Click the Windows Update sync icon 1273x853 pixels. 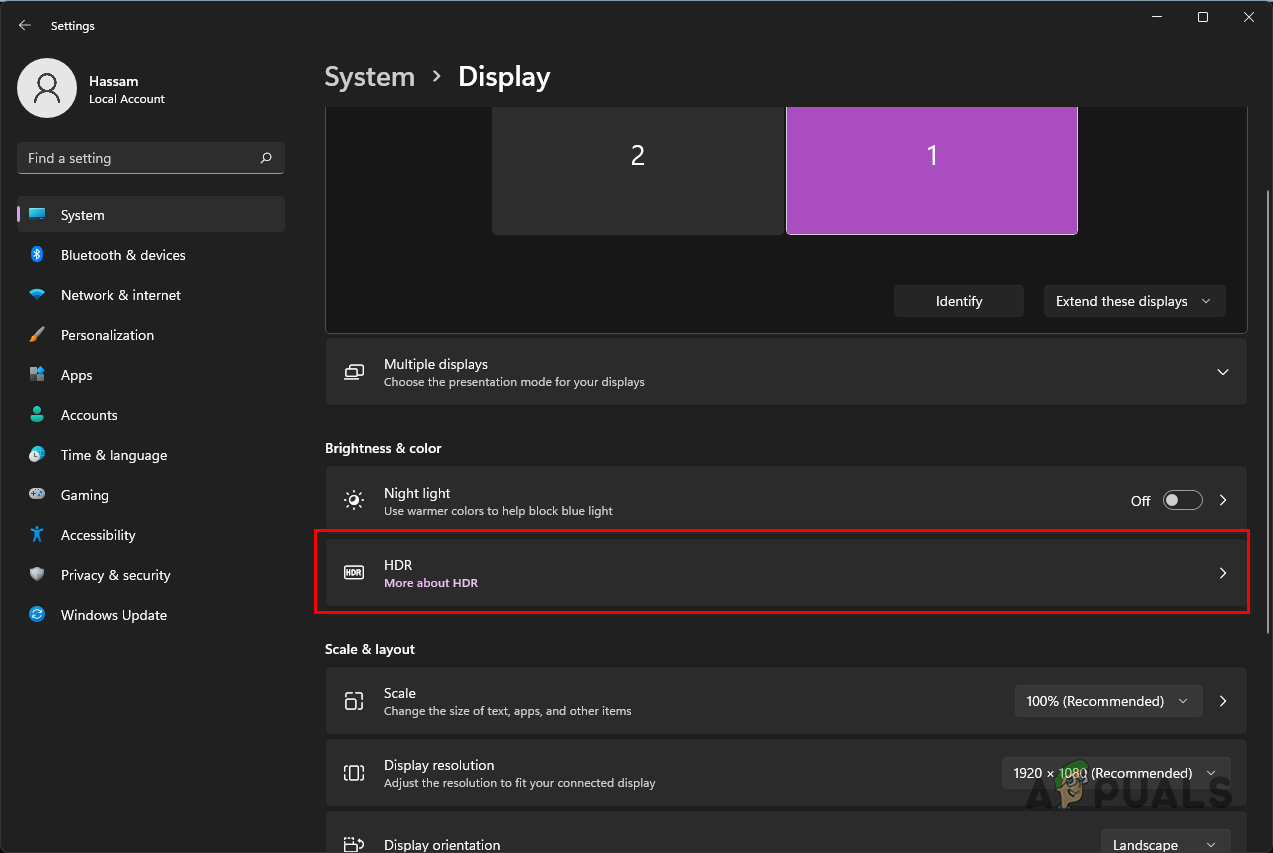37,615
